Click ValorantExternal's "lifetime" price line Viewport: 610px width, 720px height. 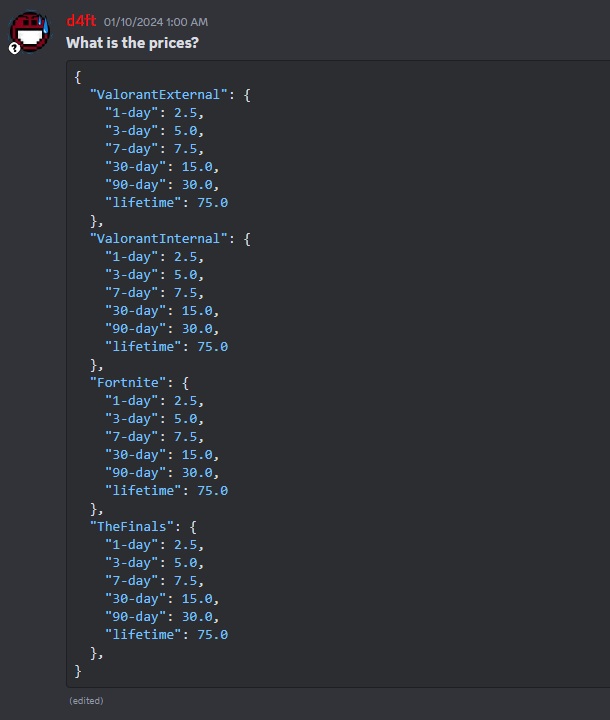click(166, 202)
